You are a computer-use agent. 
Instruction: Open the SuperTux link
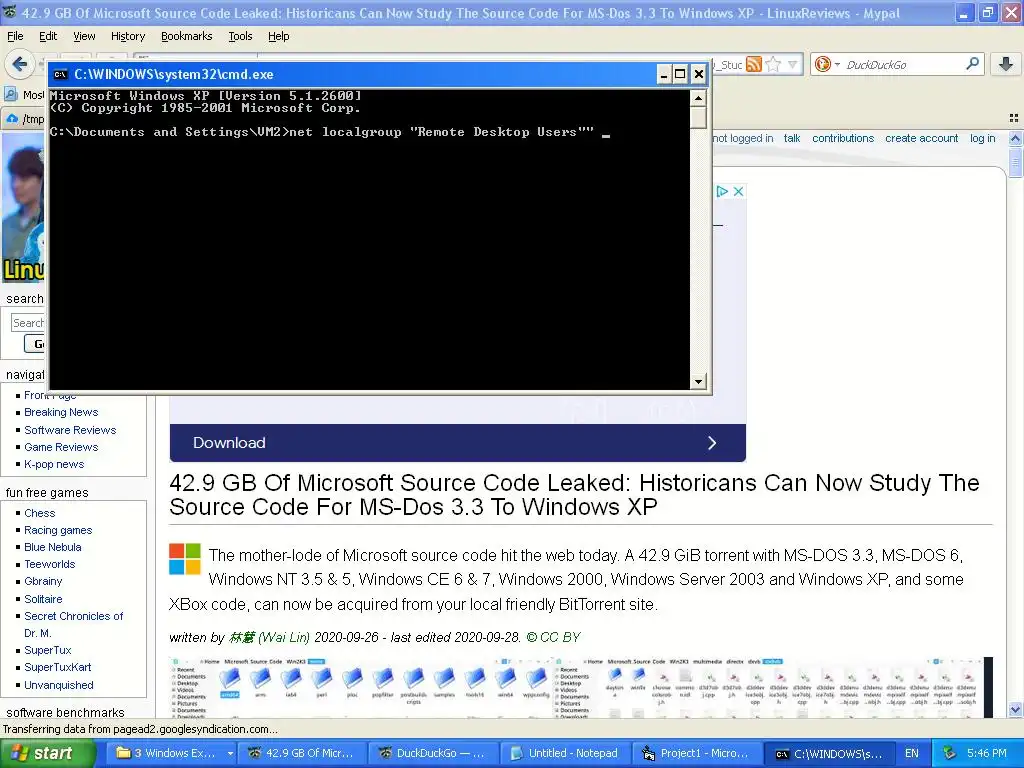(48, 650)
